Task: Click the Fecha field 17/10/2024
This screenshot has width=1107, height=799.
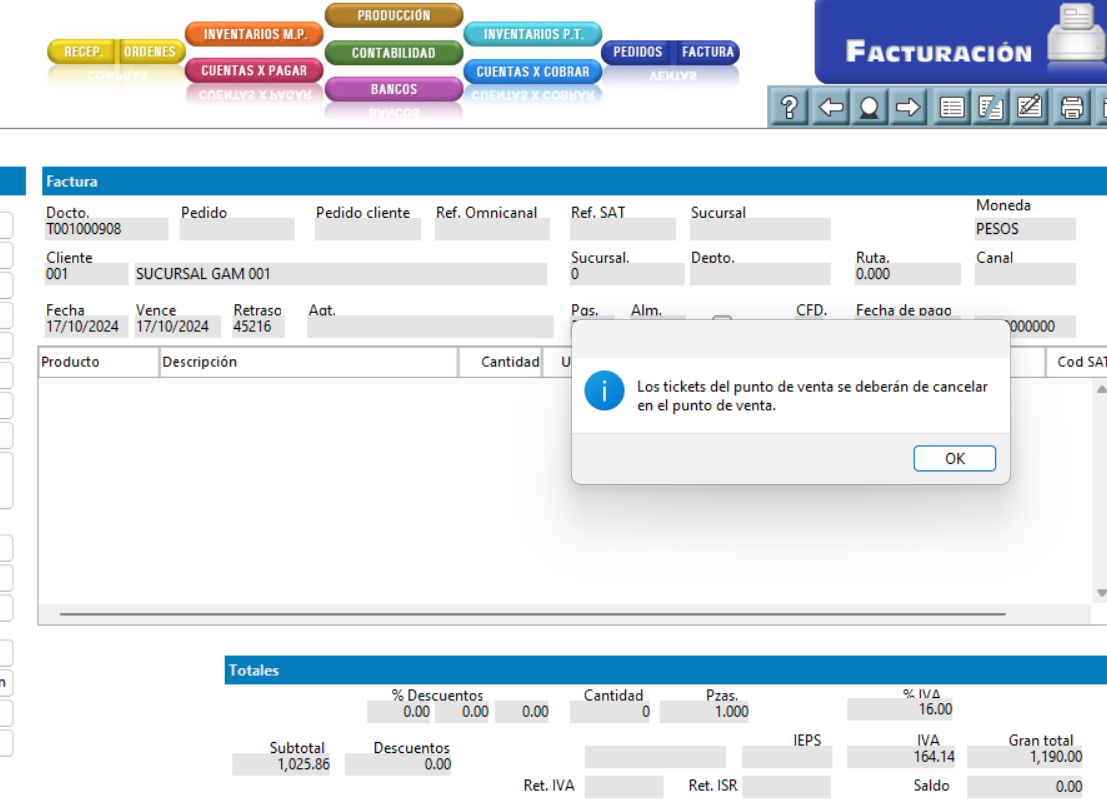Action: click(86, 327)
